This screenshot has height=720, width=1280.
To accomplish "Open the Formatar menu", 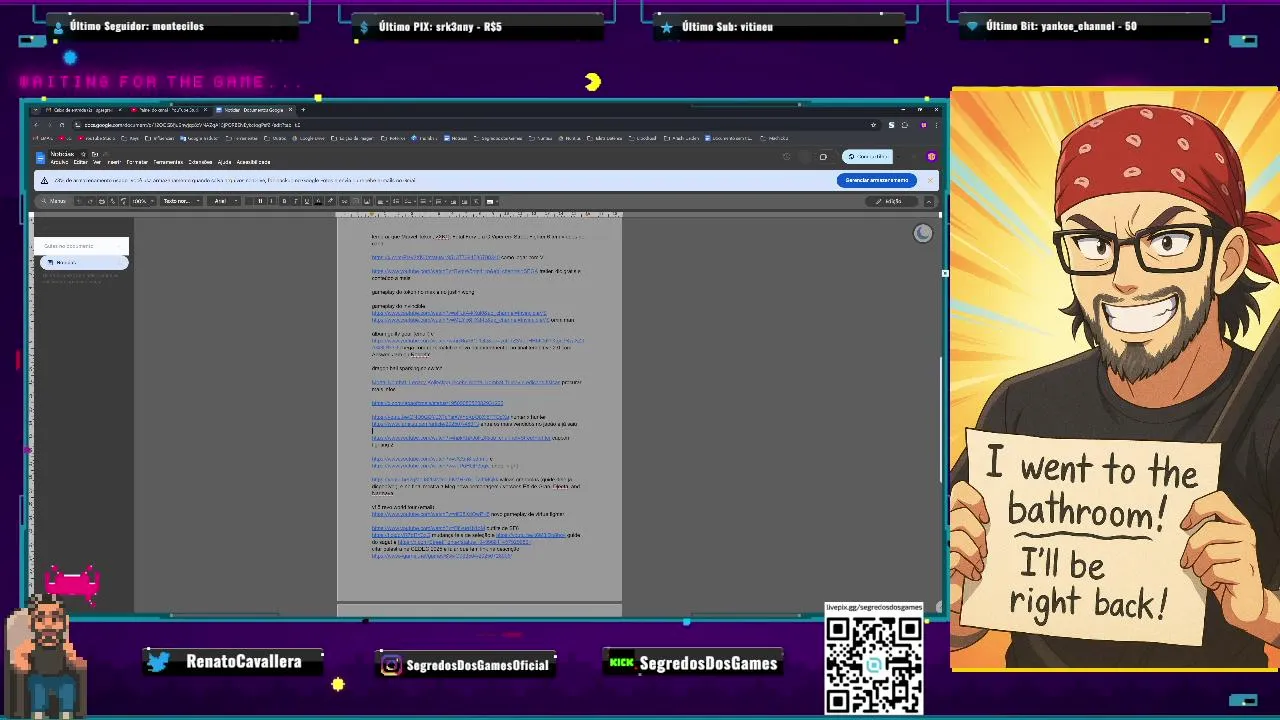I will 137,162.
